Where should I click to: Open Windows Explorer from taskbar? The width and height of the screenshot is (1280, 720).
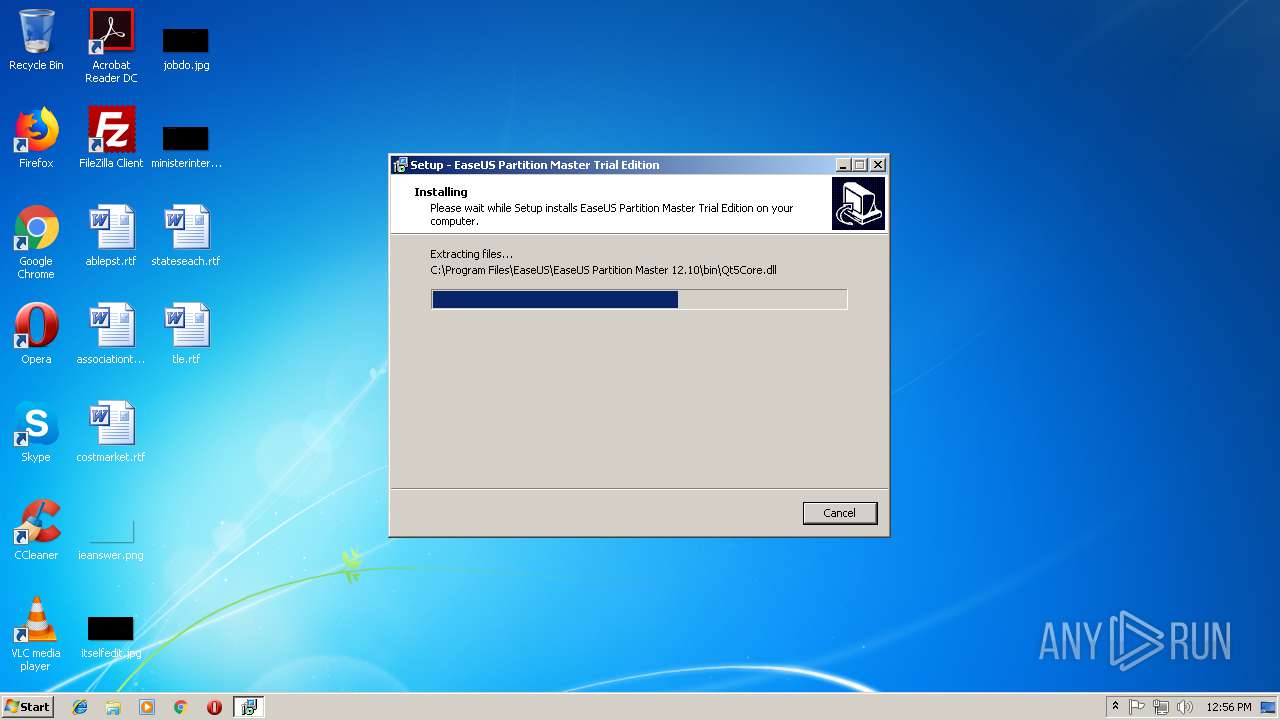pos(113,707)
